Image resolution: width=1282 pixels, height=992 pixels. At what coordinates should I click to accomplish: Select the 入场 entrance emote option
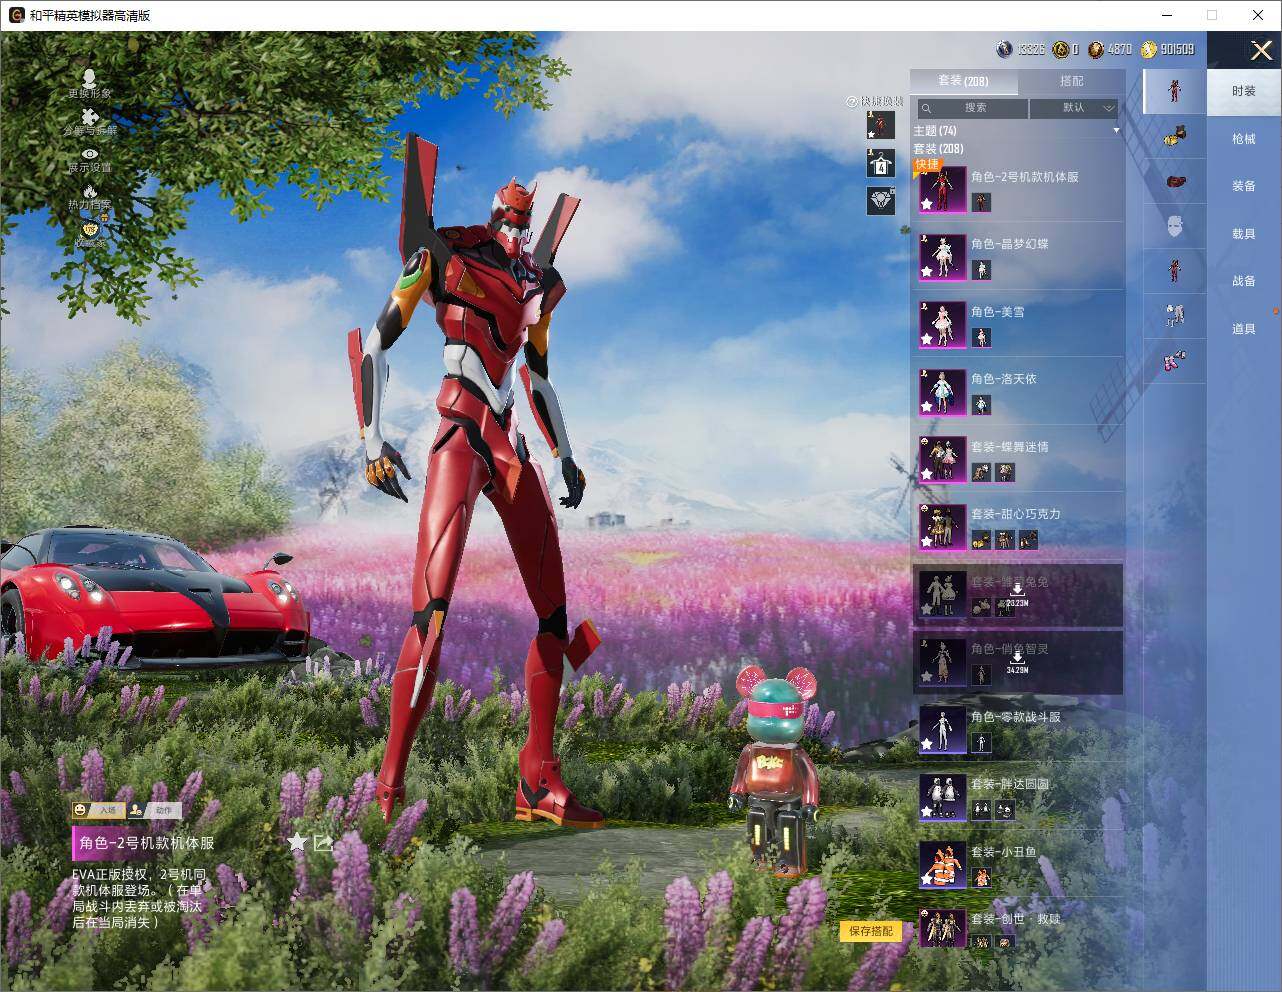coord(97,810)
